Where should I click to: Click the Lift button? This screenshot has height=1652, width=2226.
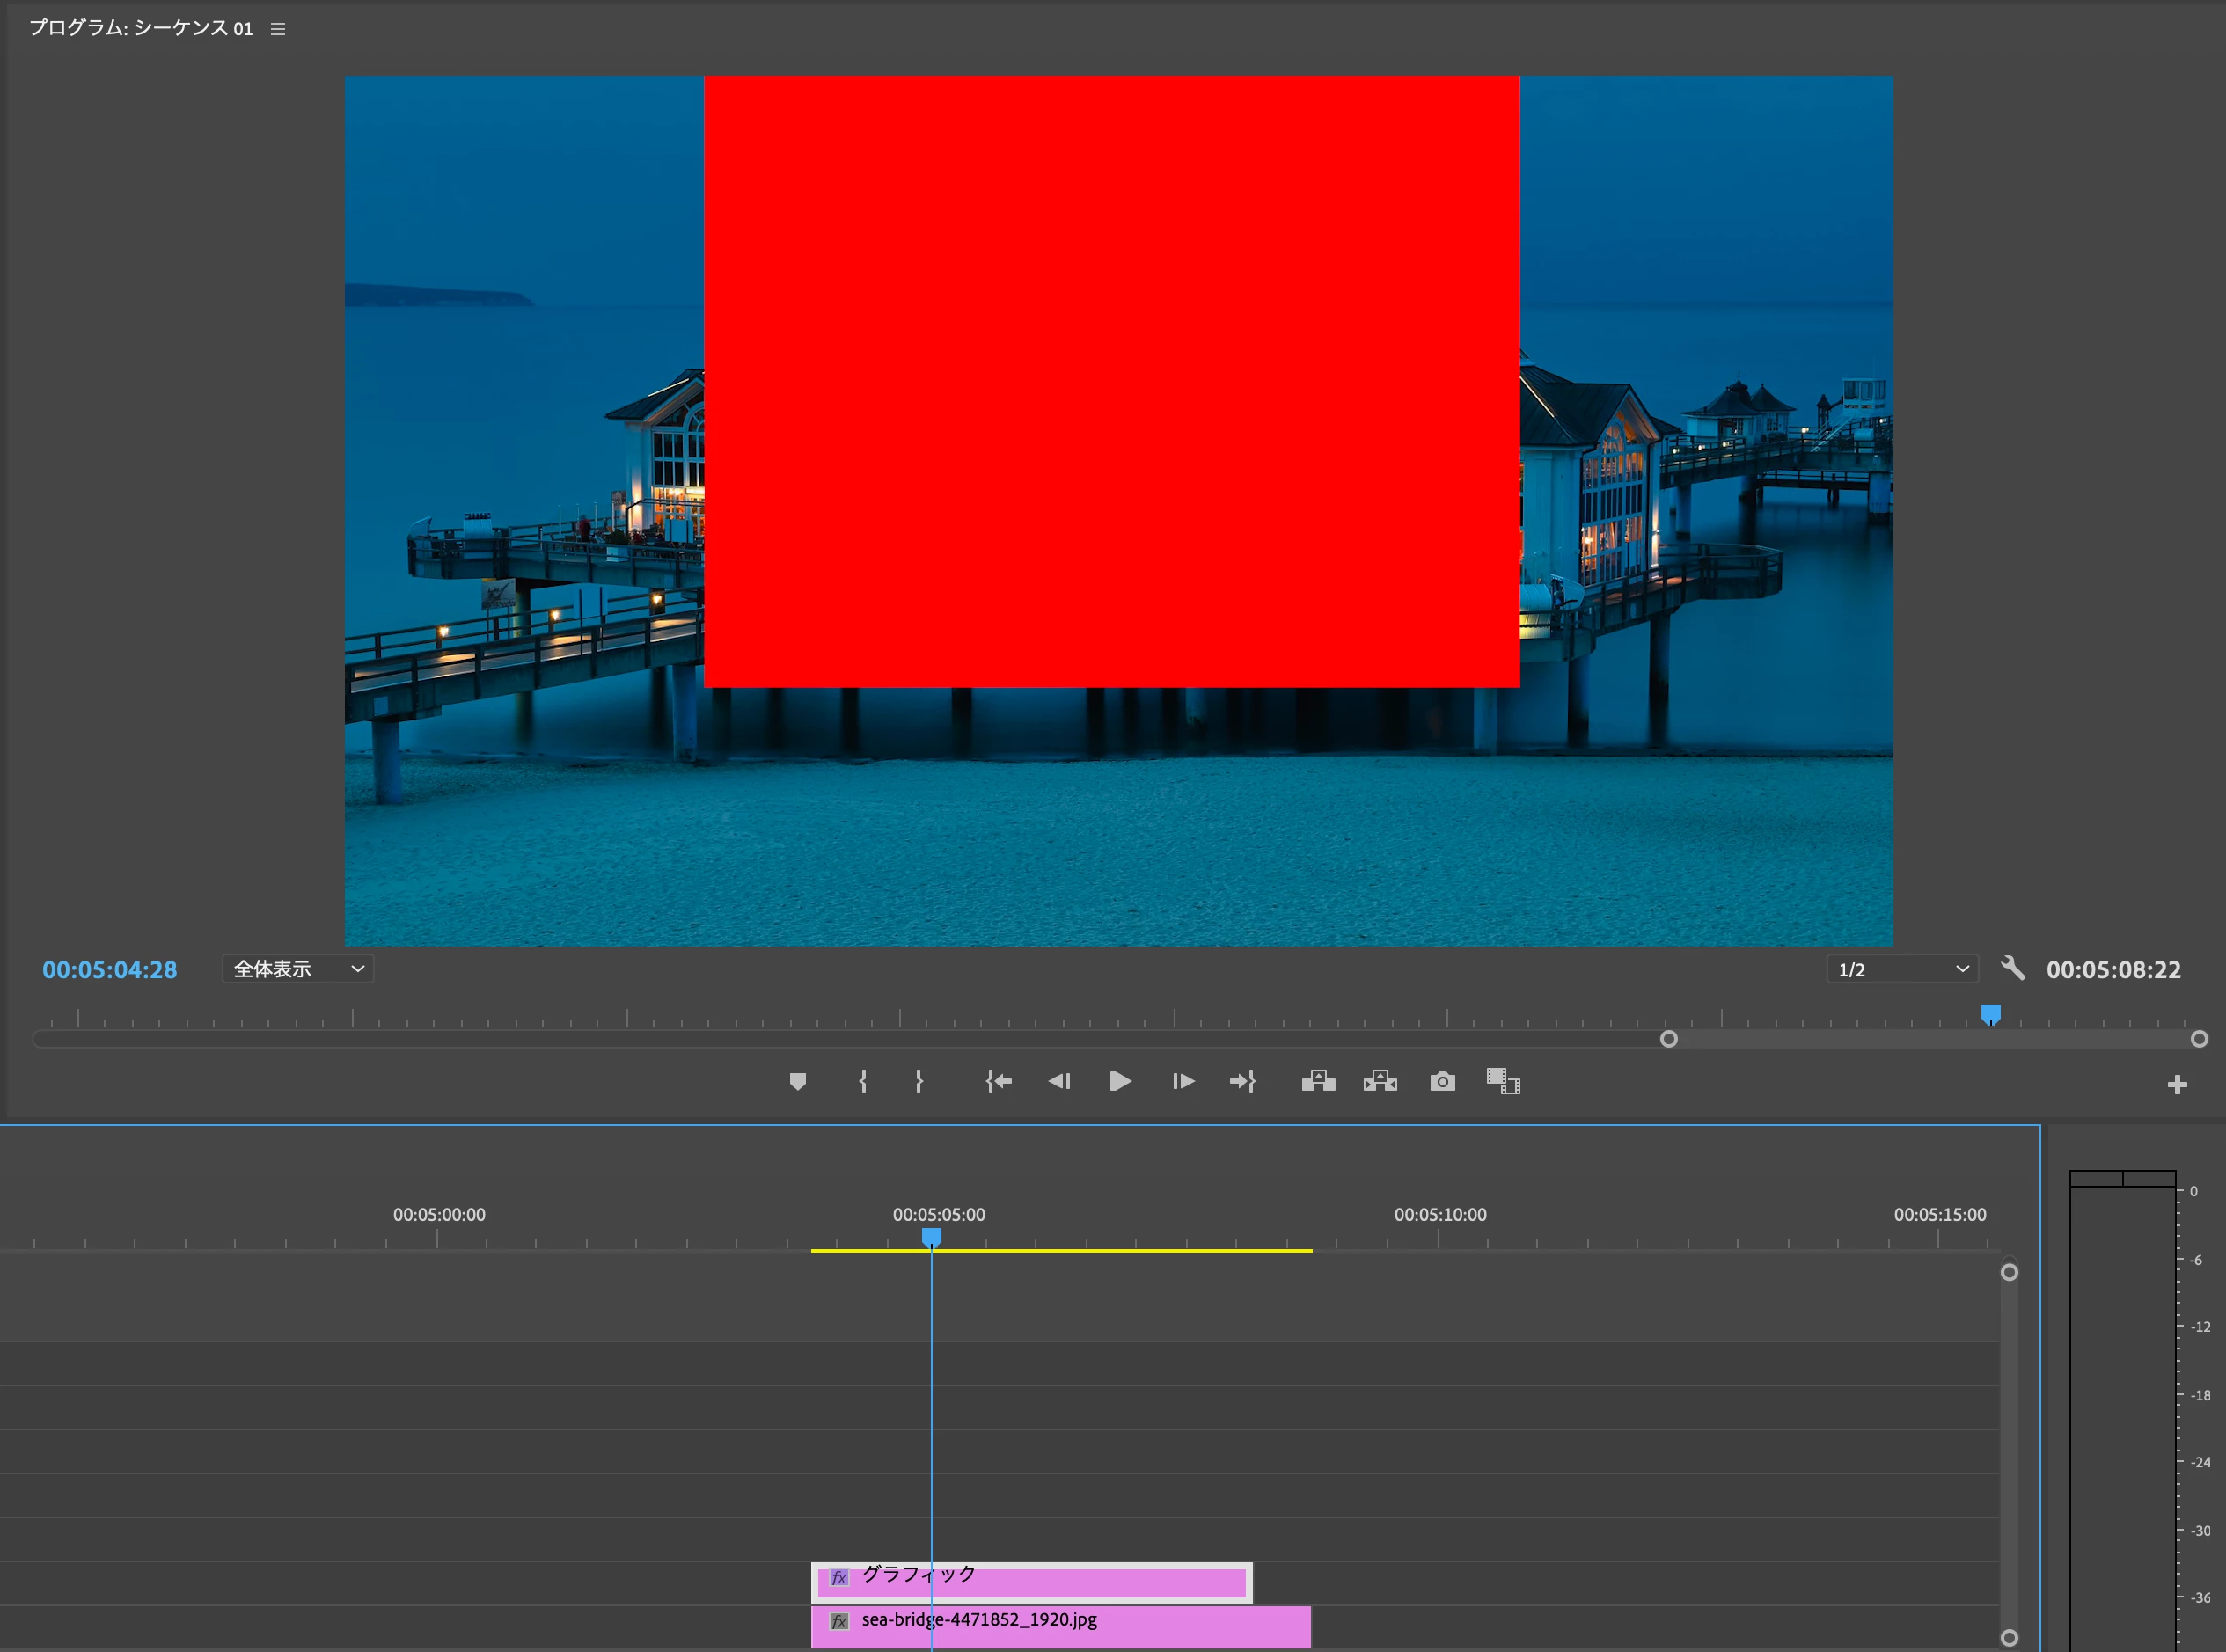1318,1081
